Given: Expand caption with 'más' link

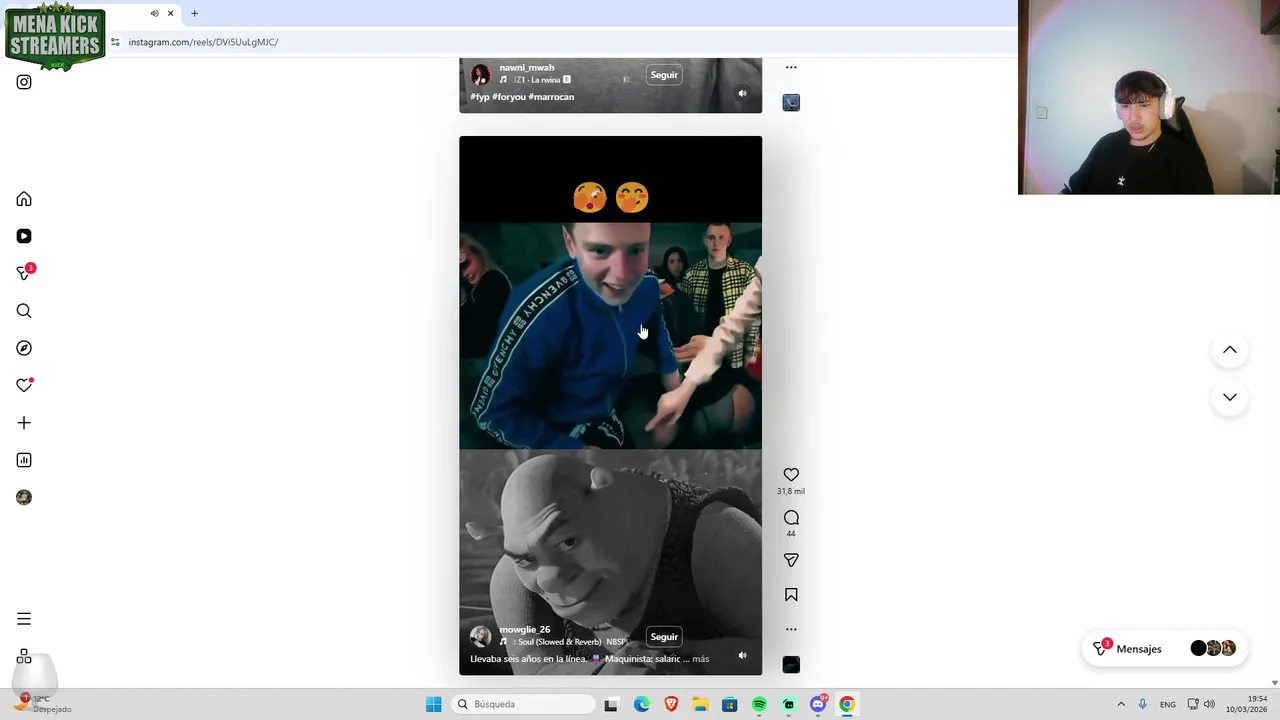Looking at the screenshot, I should tap(700, 659).
